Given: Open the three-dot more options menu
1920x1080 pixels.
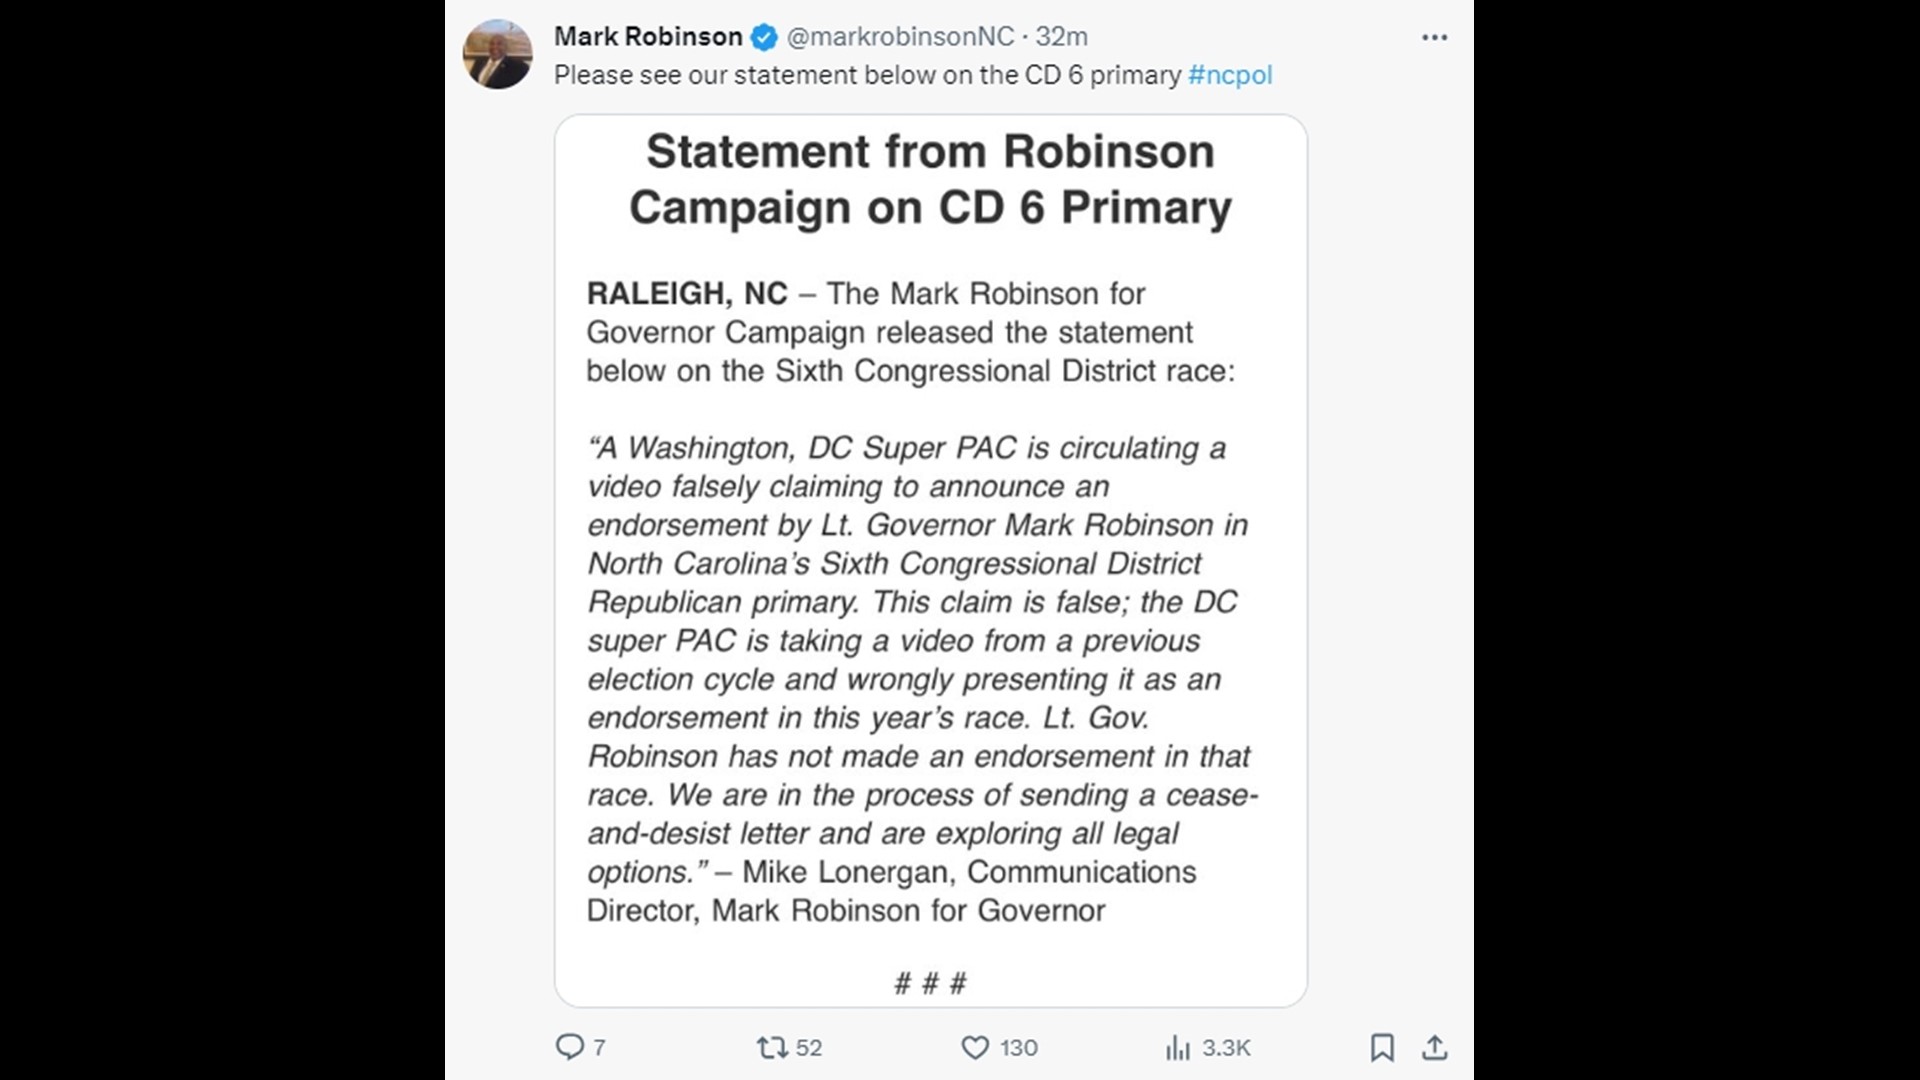Looking at the screenshot, I should tap(1435, 36).
